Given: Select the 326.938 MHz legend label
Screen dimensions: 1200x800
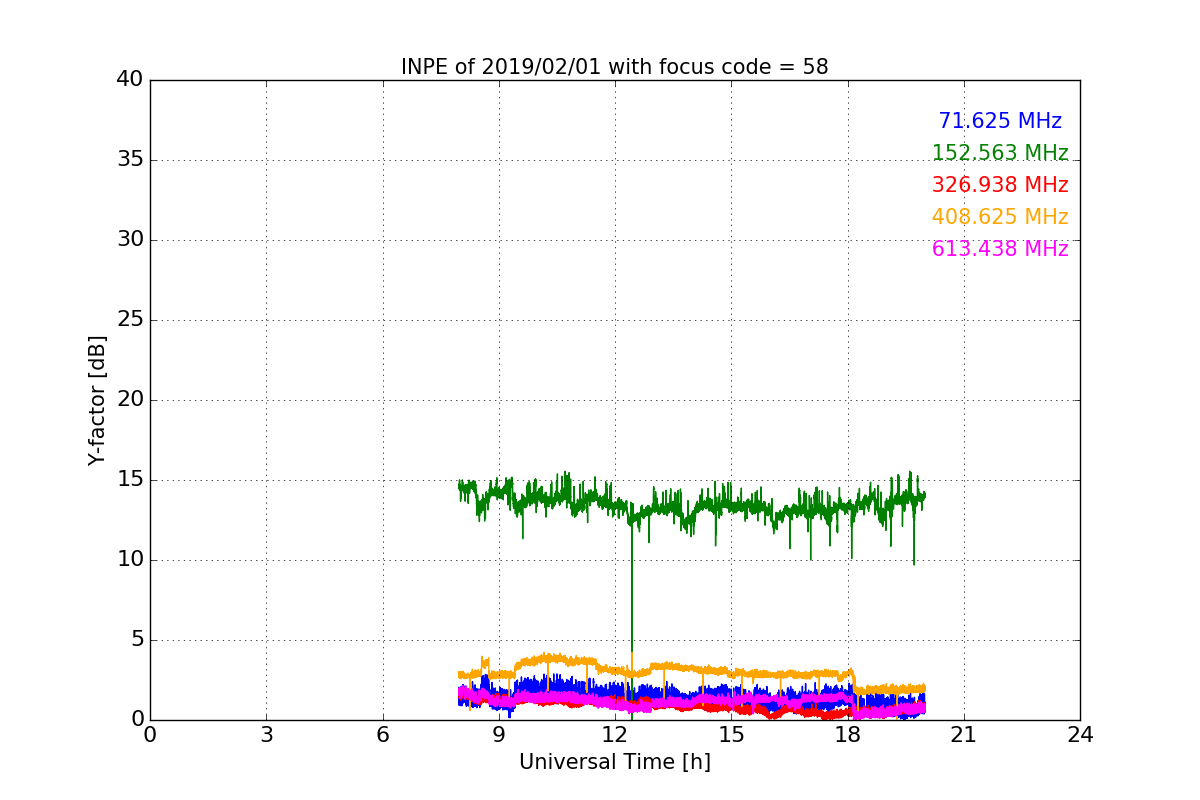Looking at the screenshot, I should (x=1000, y=185).
